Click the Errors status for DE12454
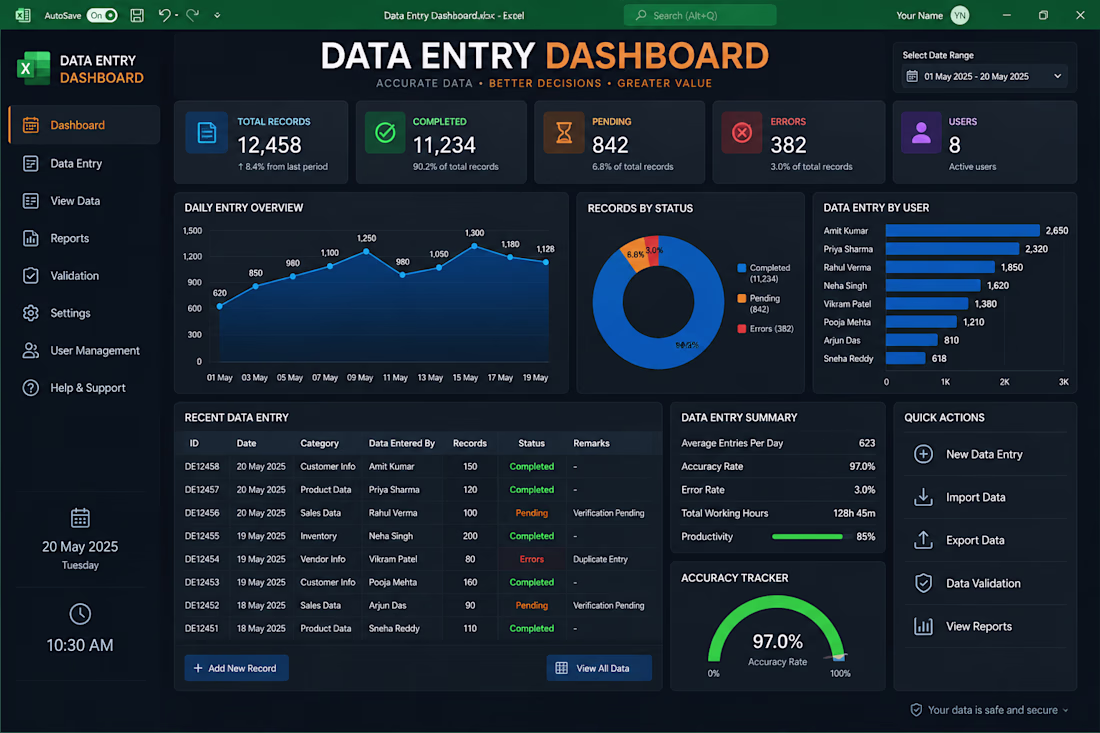1100x733 pixels. click(532, 559)
